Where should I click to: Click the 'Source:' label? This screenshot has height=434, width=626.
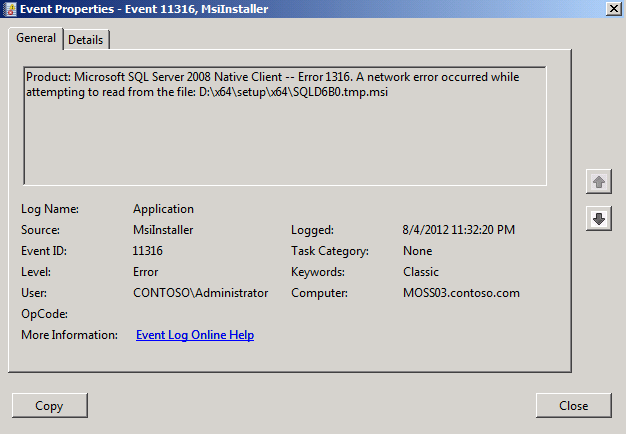click(x=40, y=230)
